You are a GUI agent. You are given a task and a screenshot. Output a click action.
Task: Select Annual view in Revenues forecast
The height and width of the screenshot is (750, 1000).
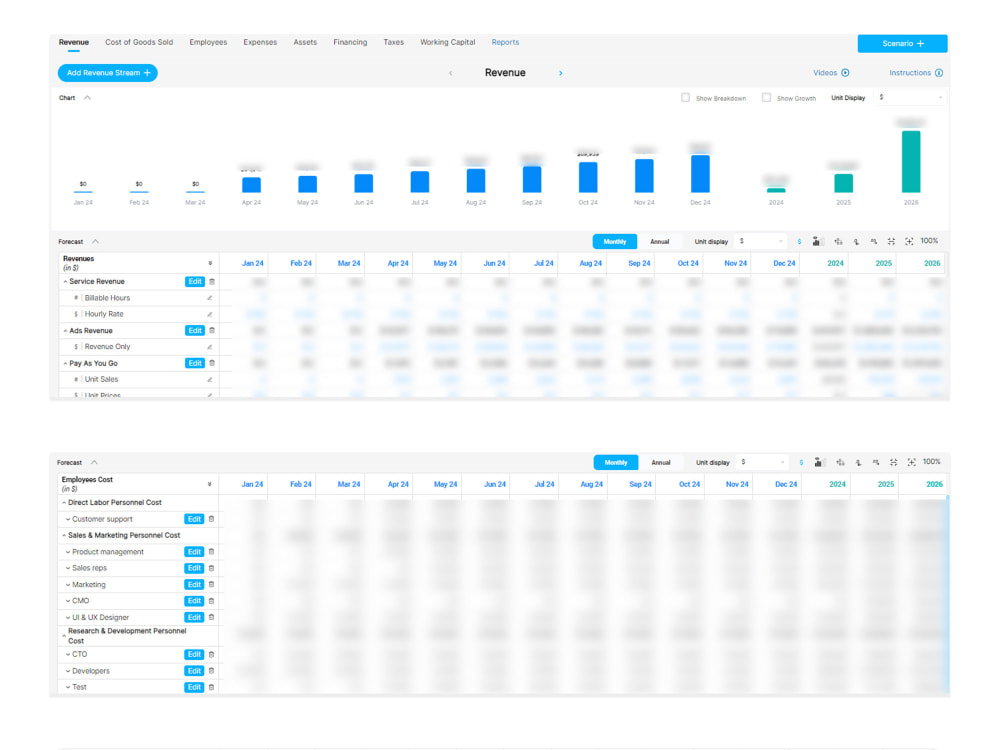click(x=659, y=242)
